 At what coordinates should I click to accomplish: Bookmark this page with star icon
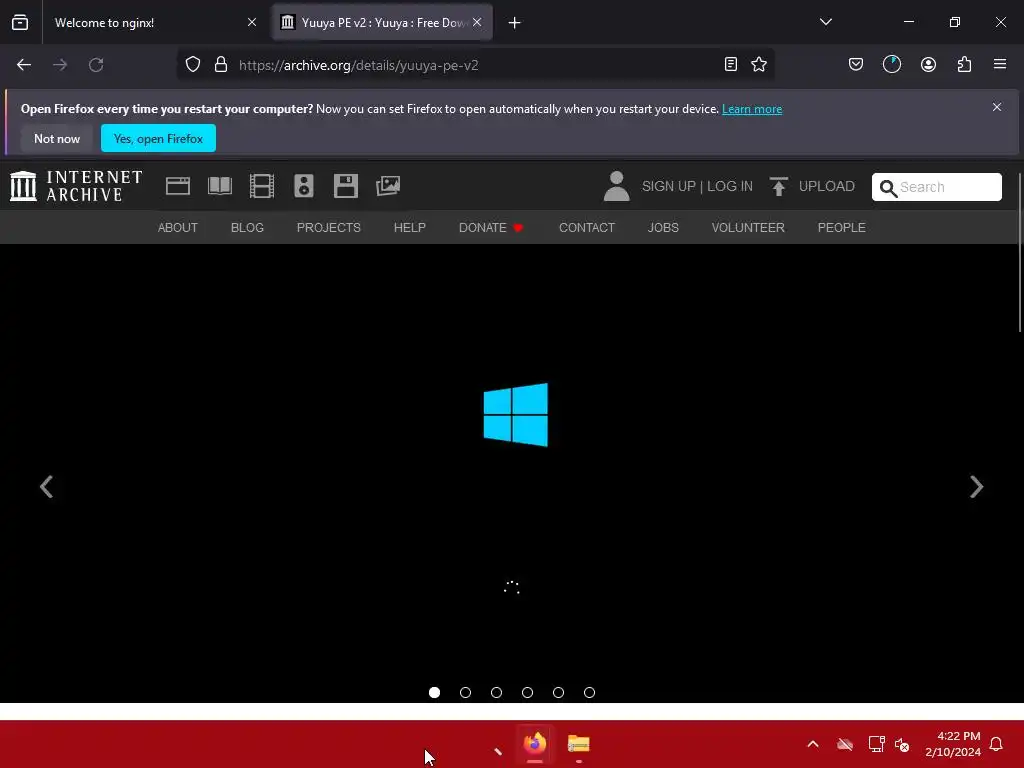[x=759, y=64]
